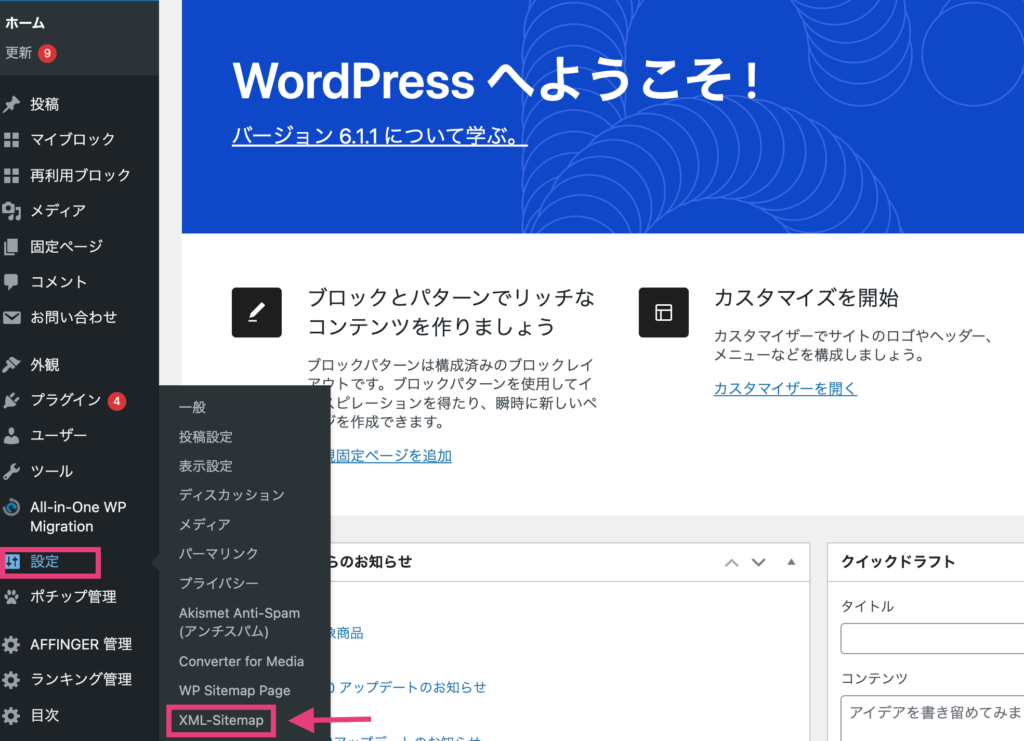Follow the バージョン 6.1.1 について学ぶ link
Screen dimensions: 1024x741
coord(379,135)
